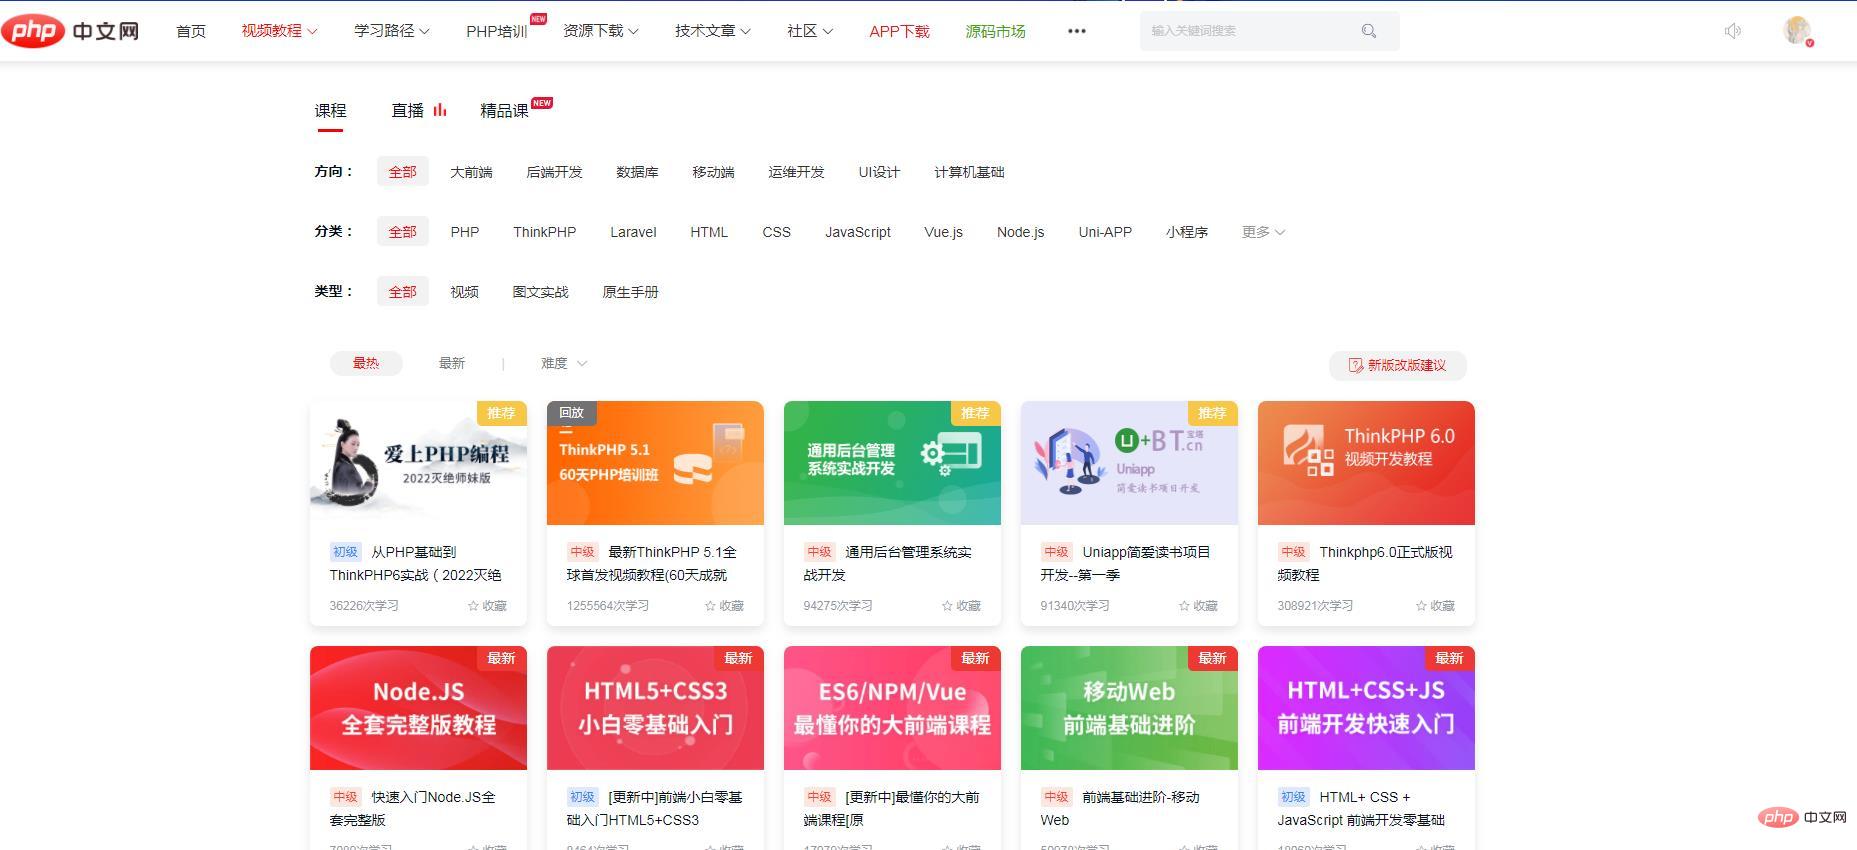Open the three-dots more menu
The image size is (1857, 850).
1077,31
